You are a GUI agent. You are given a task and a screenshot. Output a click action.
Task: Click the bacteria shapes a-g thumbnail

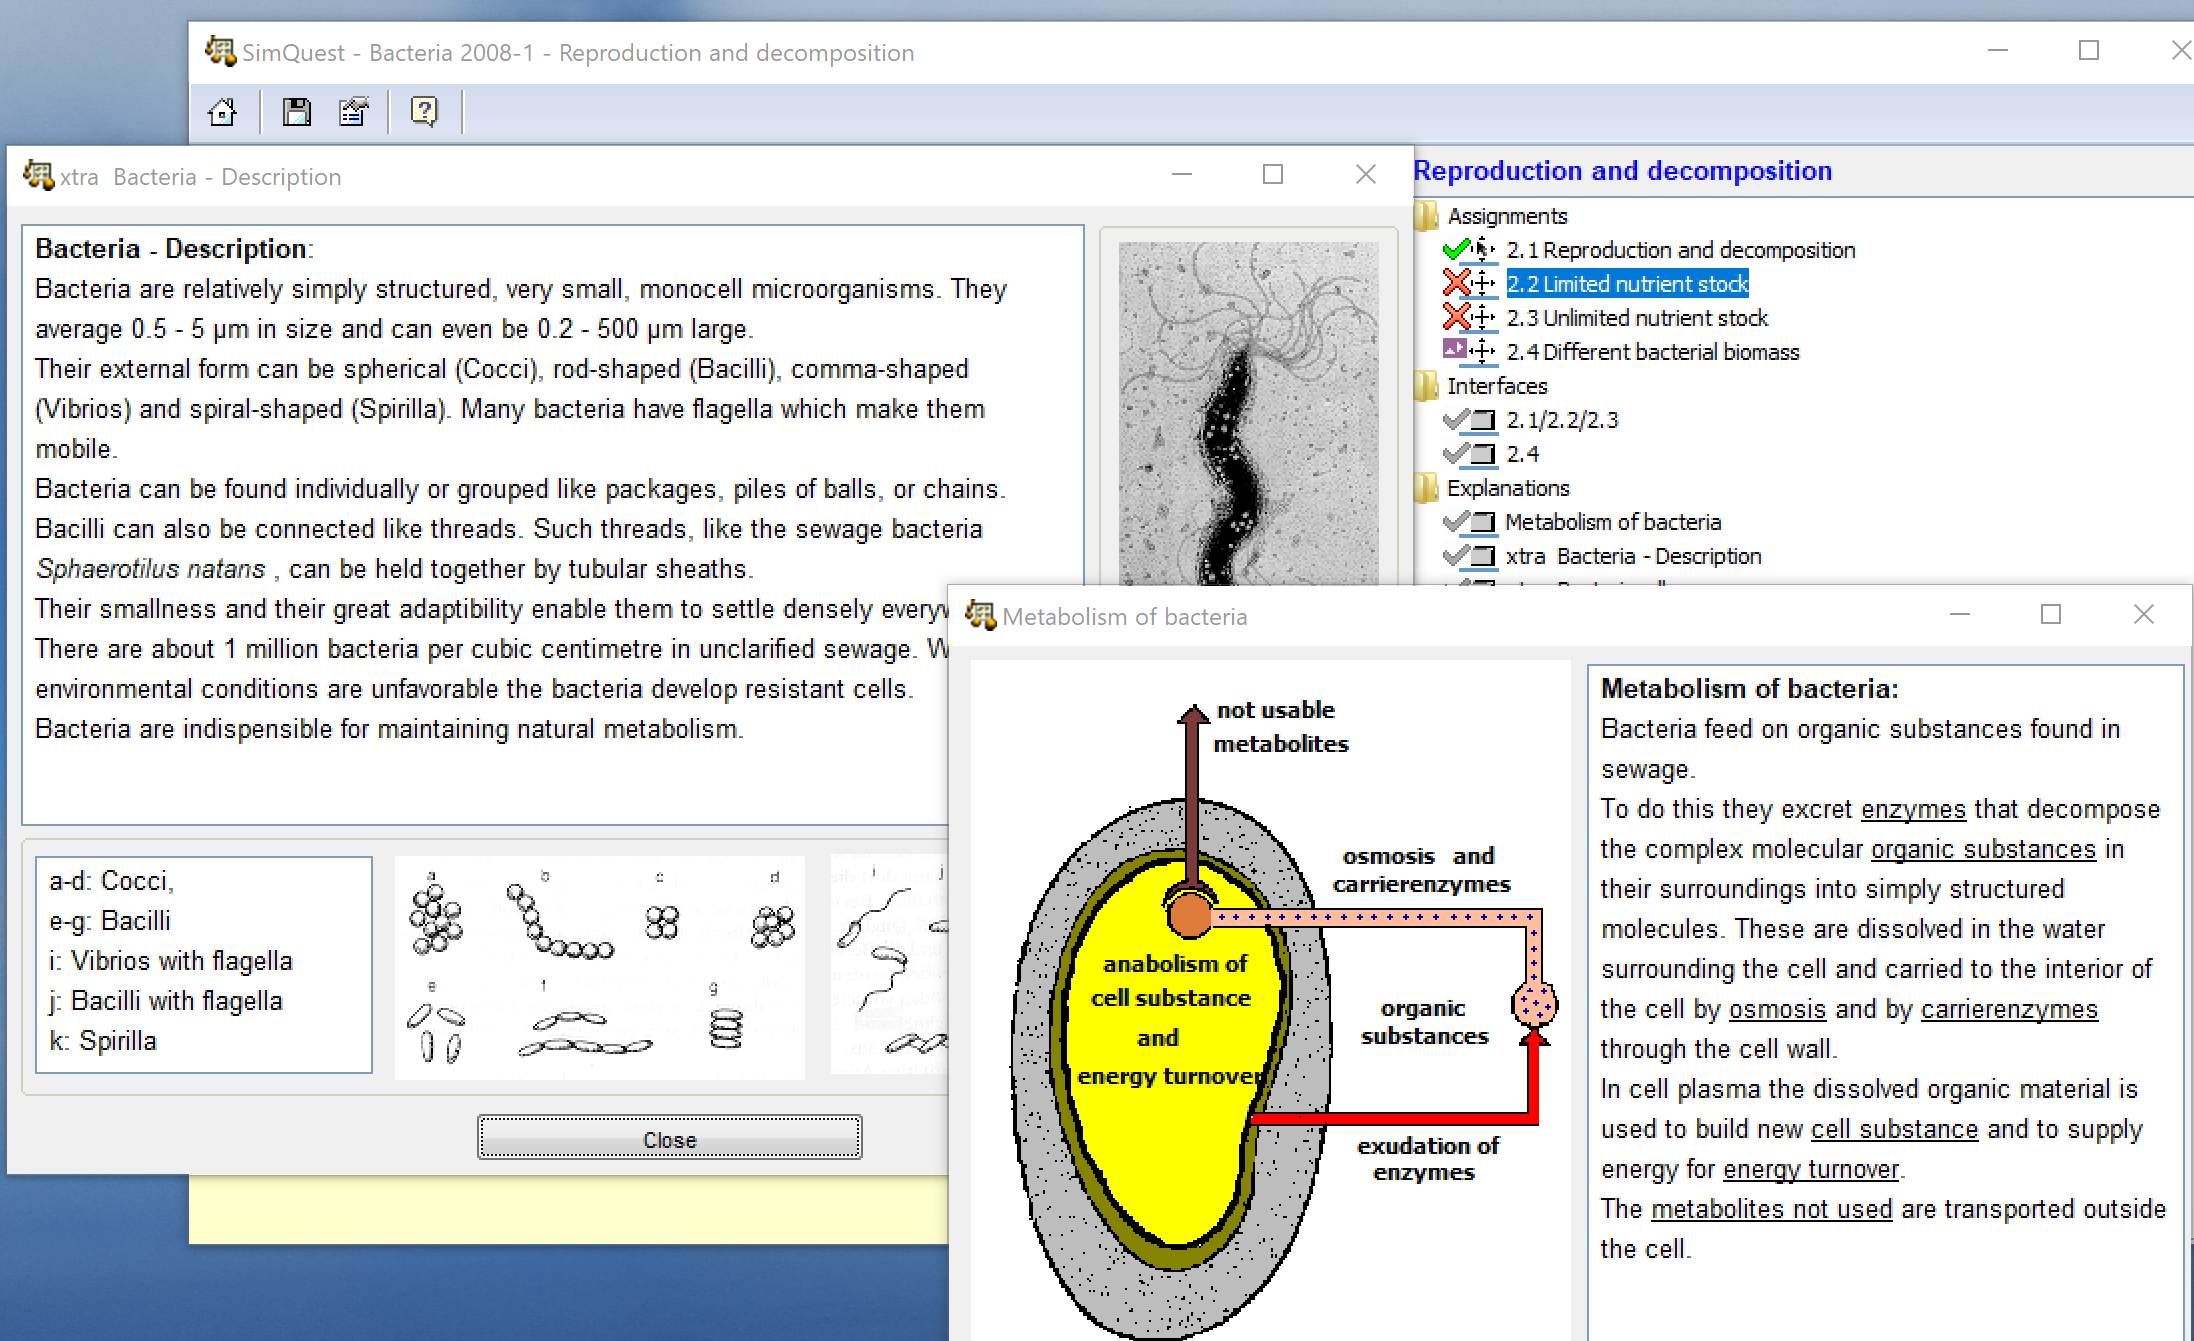[x=600, y=967]
